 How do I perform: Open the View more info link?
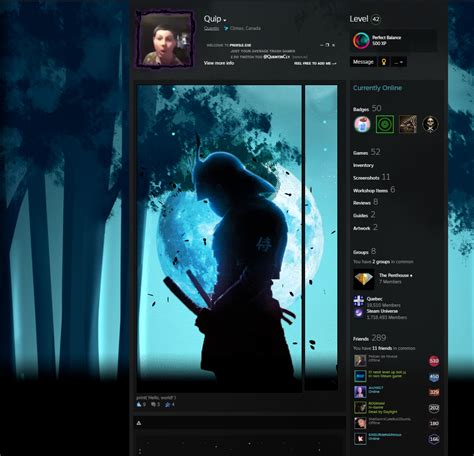tap(219, 63)
